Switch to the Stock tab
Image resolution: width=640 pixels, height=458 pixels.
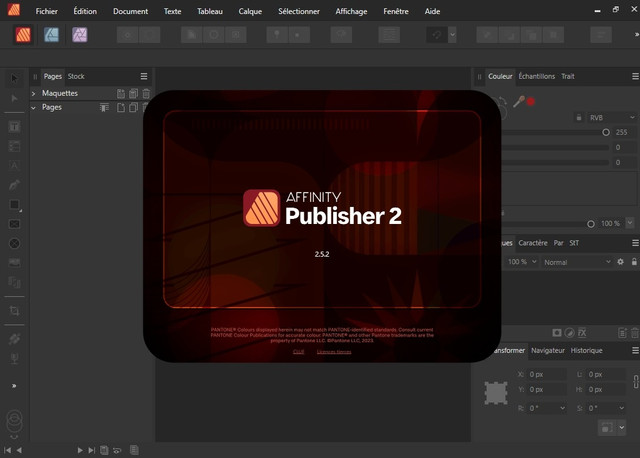[76, 76]
